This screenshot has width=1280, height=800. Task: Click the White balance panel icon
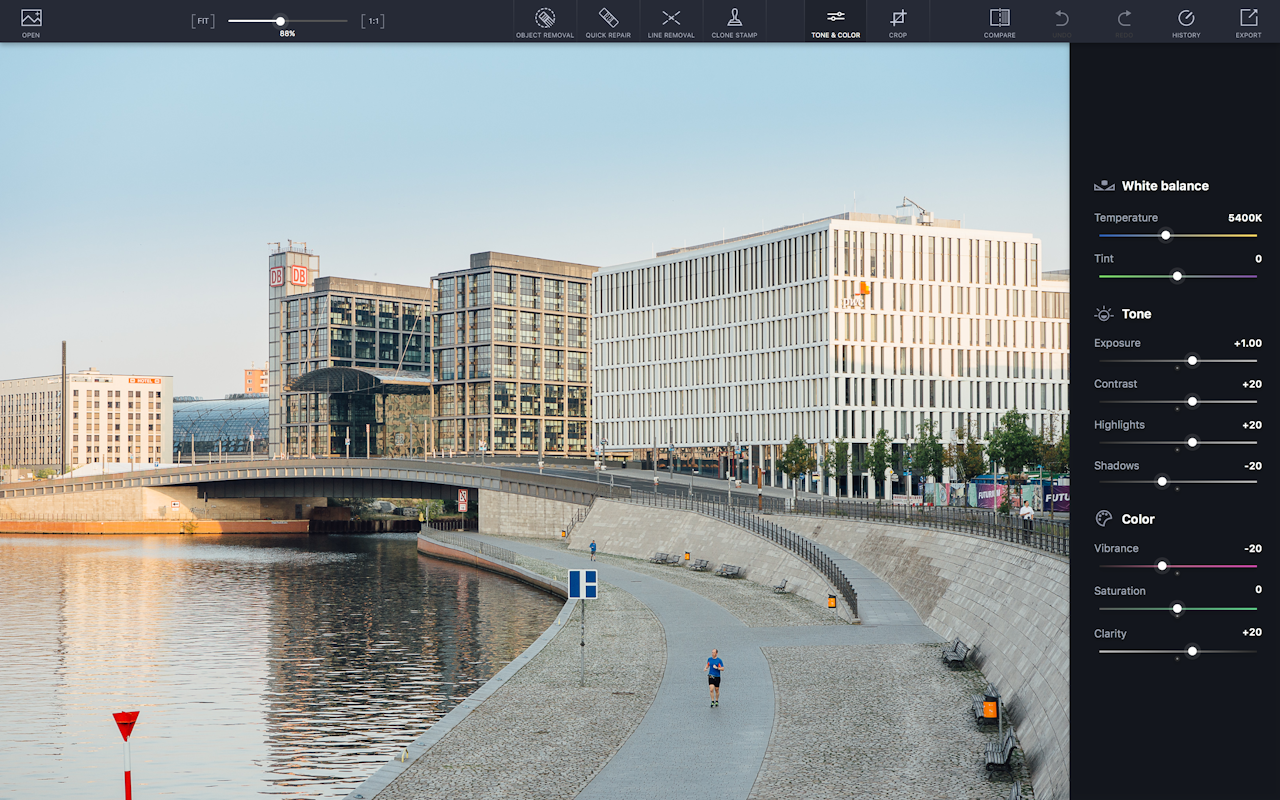click(1103, 184)
